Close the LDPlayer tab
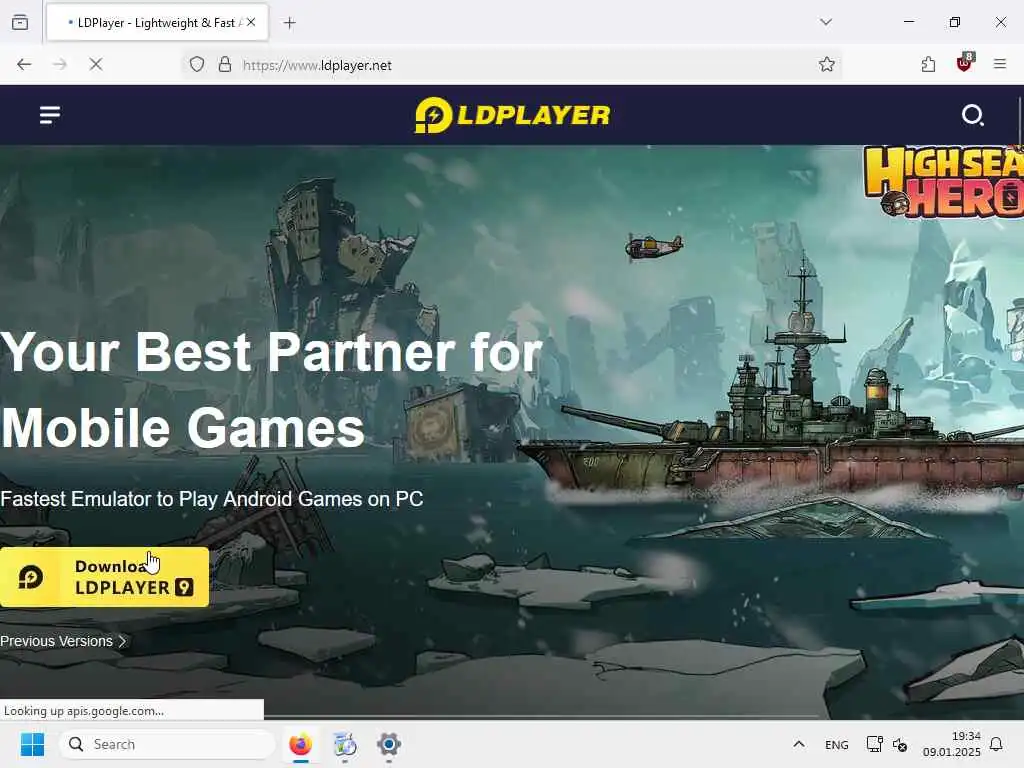Viewport: 1024px width, 768px height. click(x=251, y=22)
